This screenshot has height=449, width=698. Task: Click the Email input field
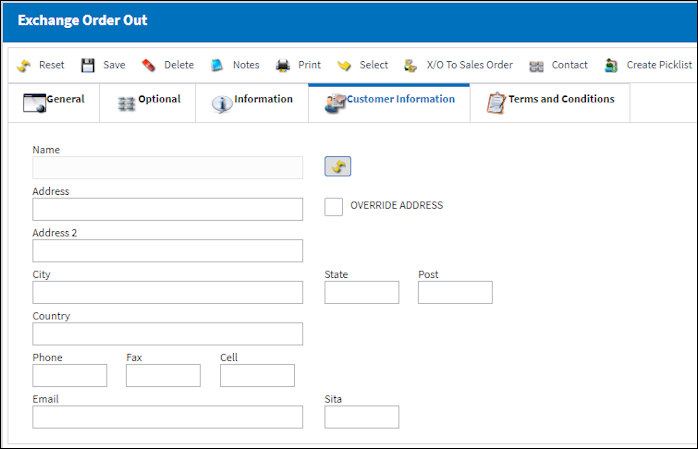pyautogui.click(x=167, y=417)
